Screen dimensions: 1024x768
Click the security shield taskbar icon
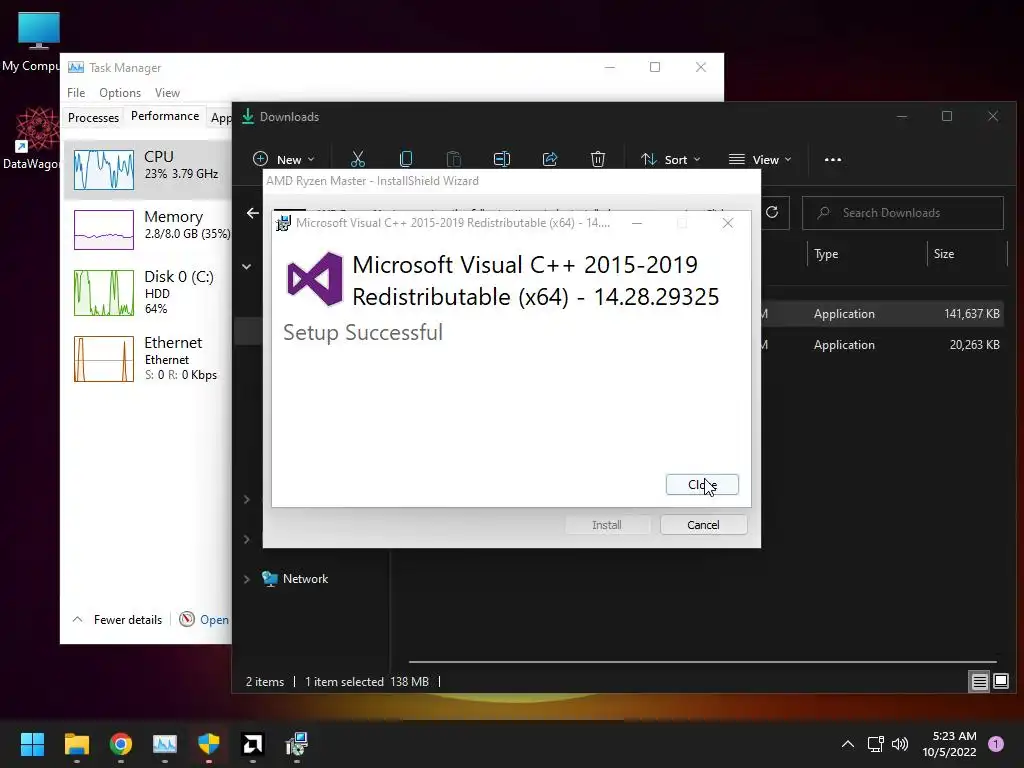pos(209,744)
